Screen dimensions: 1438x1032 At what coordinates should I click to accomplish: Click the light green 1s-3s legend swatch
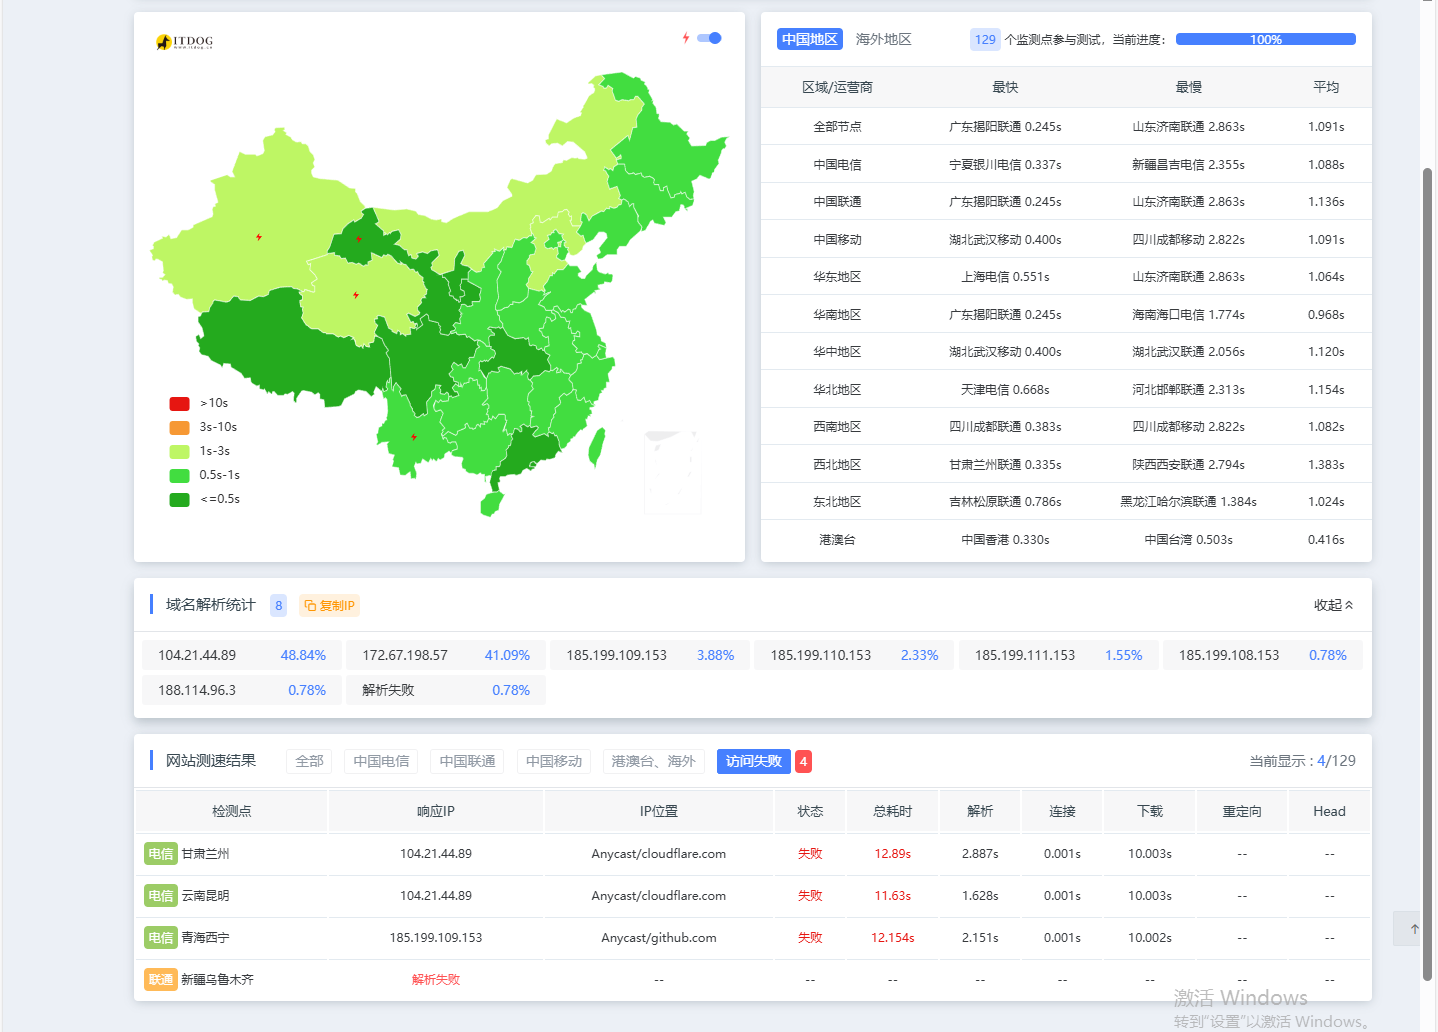(x=180, y=451)
